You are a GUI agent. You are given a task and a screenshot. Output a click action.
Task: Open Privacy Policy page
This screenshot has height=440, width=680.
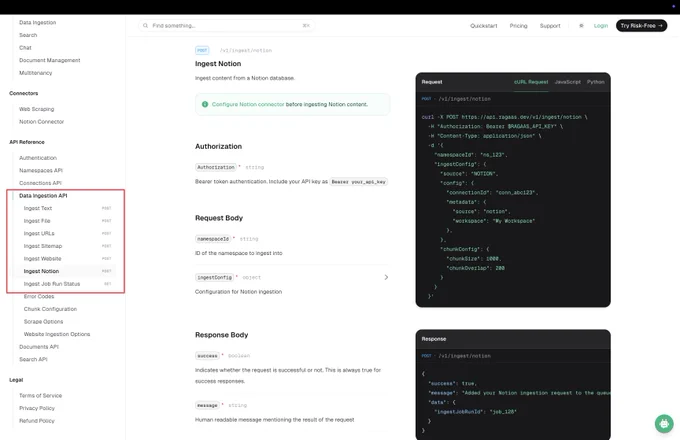pos(37,408)
